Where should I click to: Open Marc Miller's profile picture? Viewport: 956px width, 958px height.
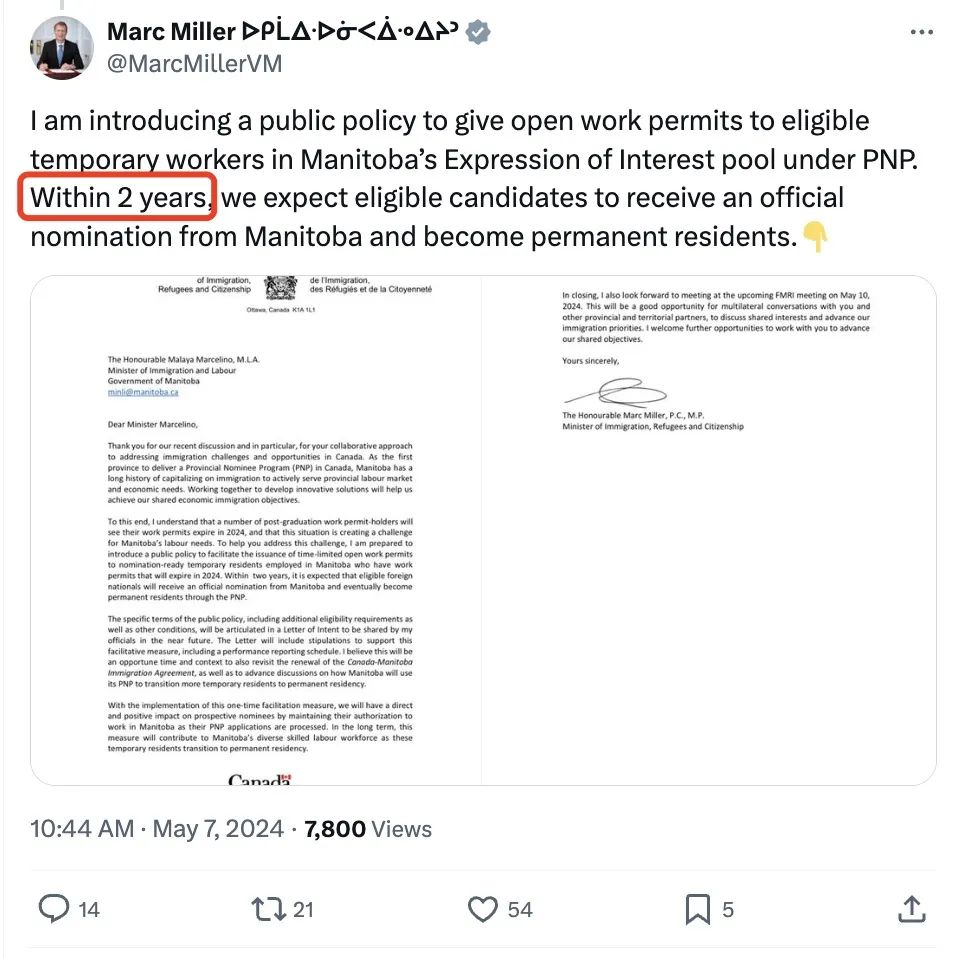coord(61,48)
